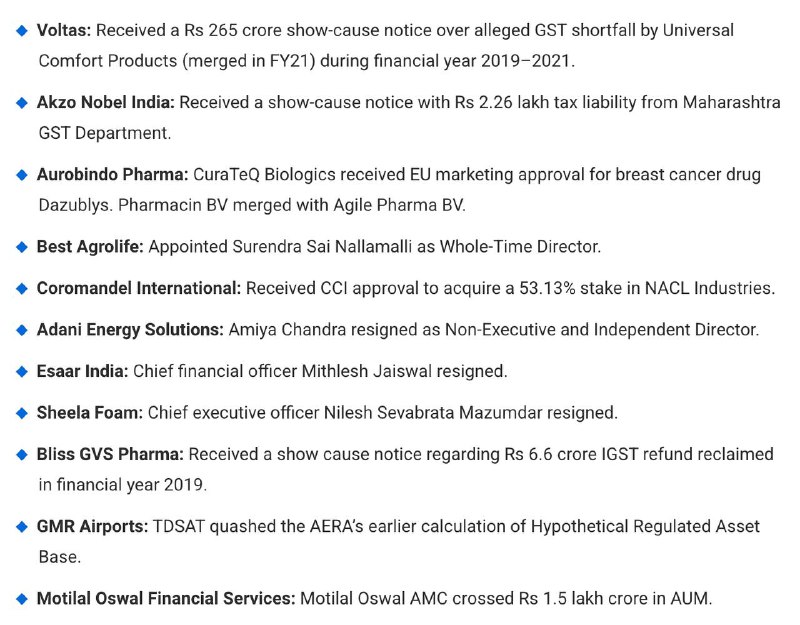The image size is (800, 625).
Task: Click the Sheela Foam bold label
Action: pyautogui.click(x=90, y=412)
